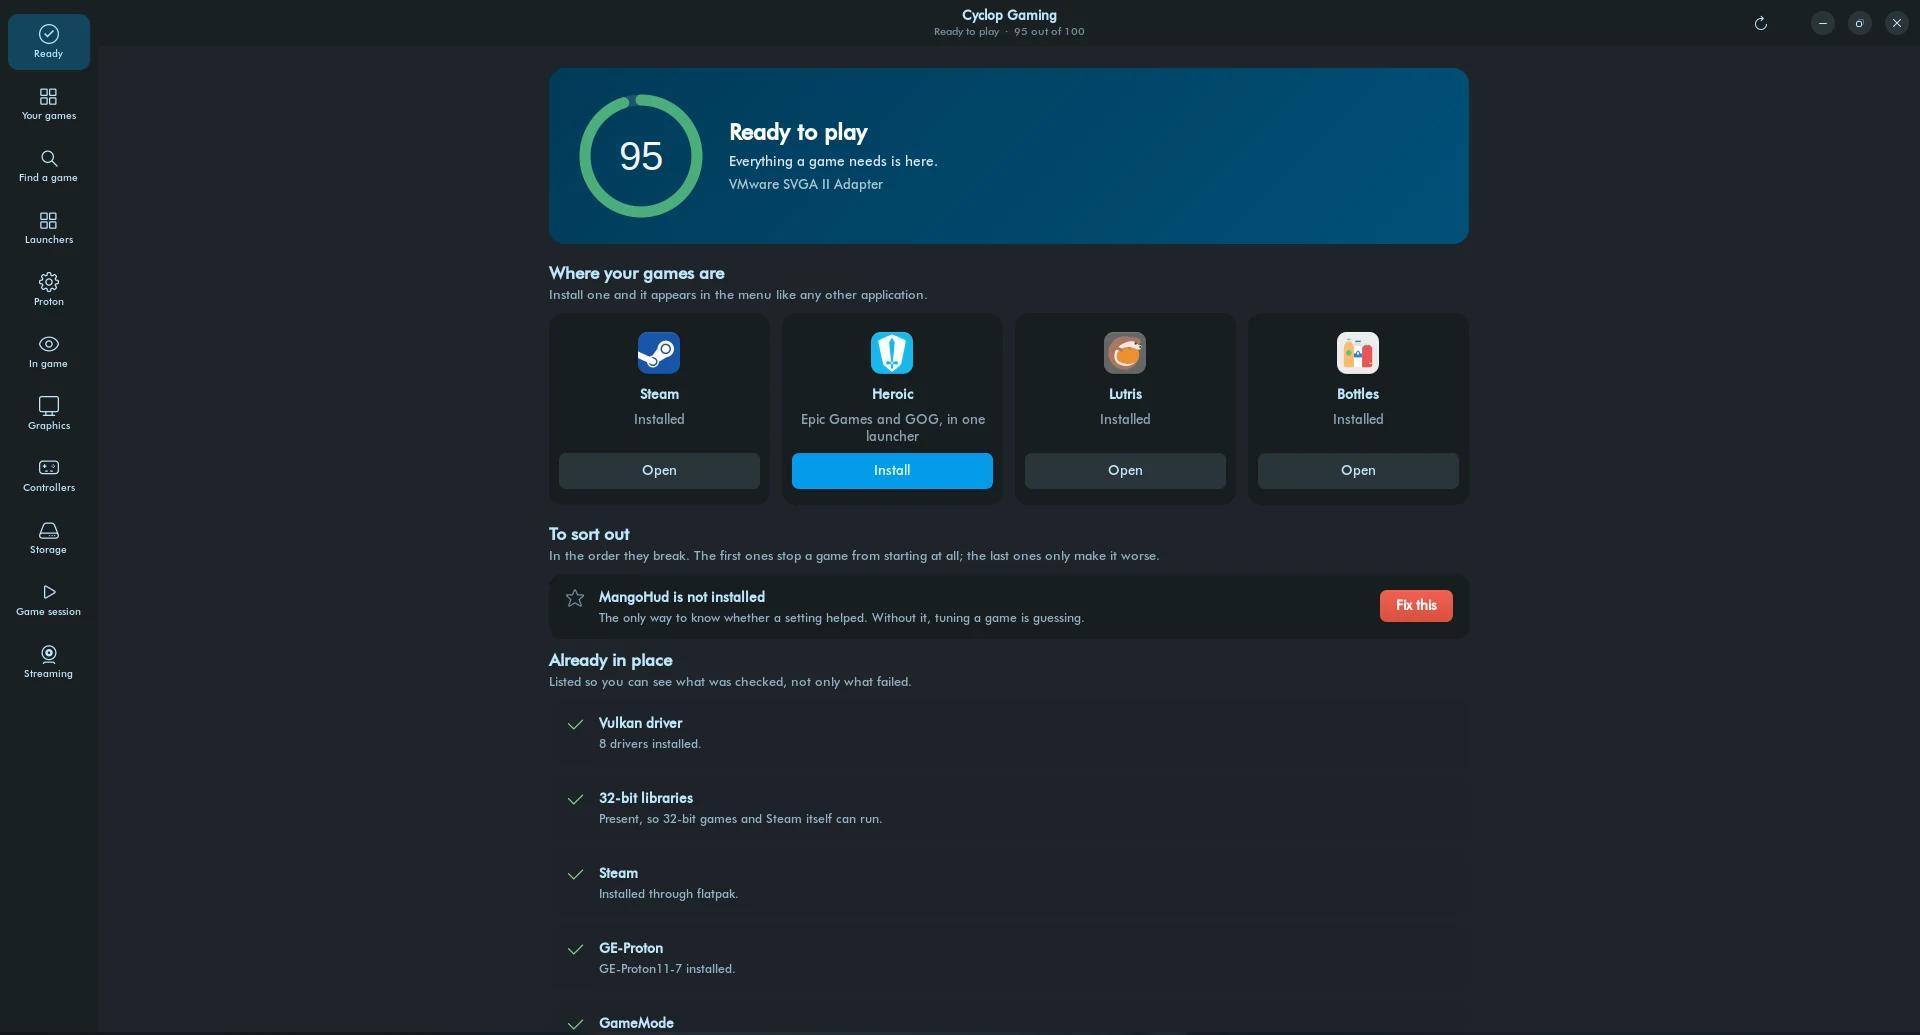Open the Ready page in sidebar
The height and width of the screenshot is (1035, 1920).
[48, 42]
